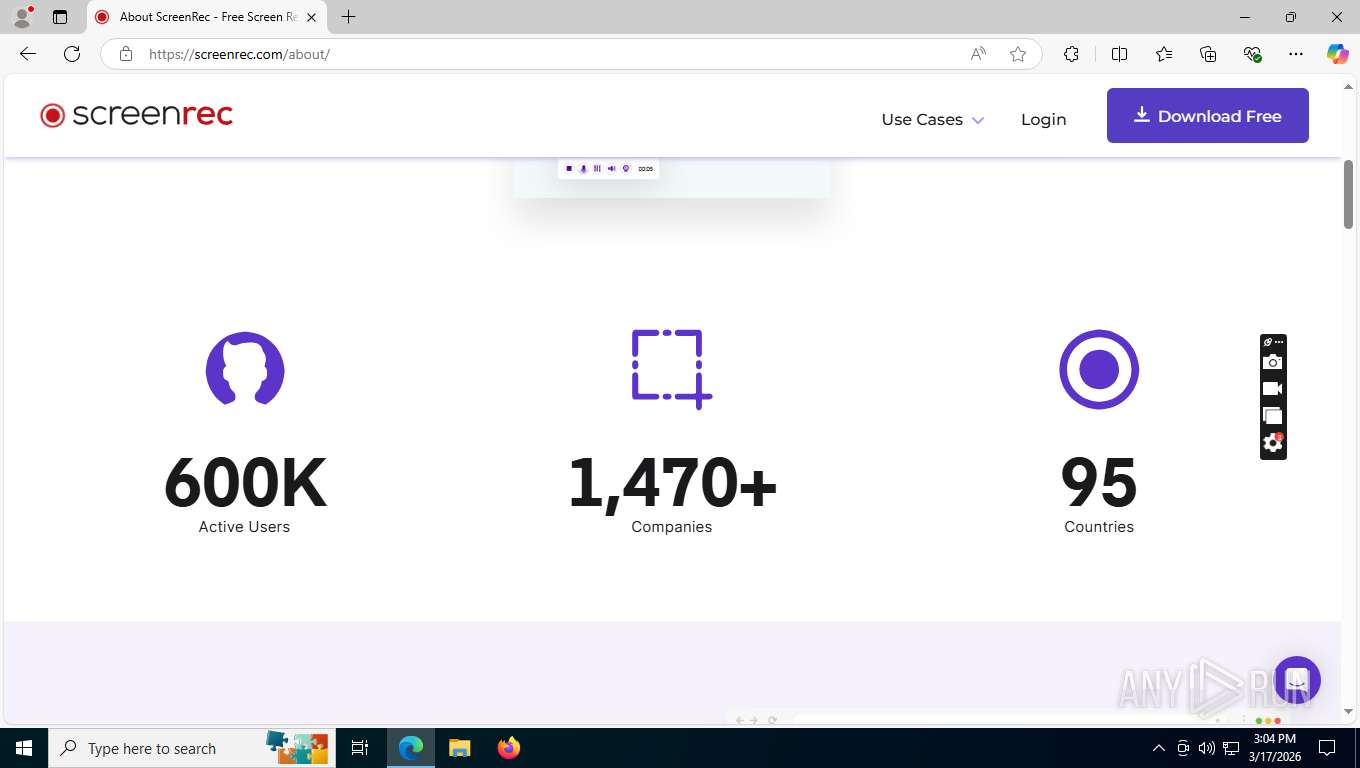Launch Firefox from taskbar
This screenshot has width=1360, height=768.
[x=509, y=748]
